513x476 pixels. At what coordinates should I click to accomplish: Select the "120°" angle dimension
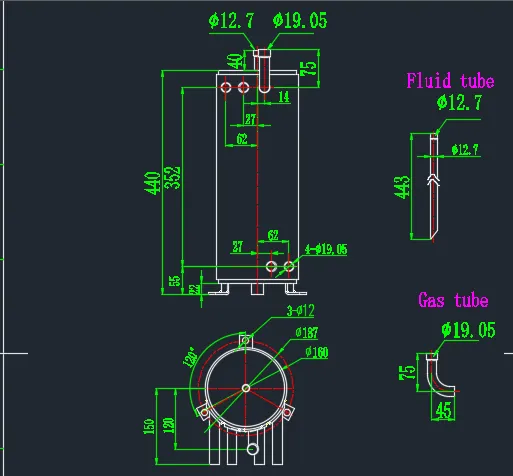coord(190,357)
